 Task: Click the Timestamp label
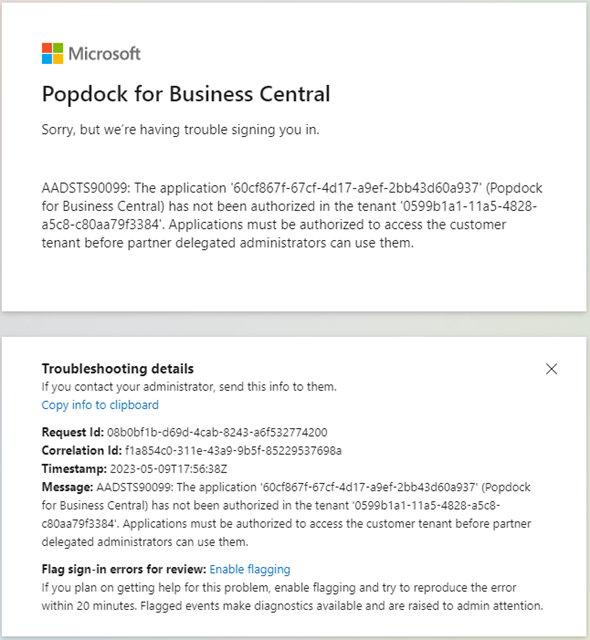coord(74,469)
